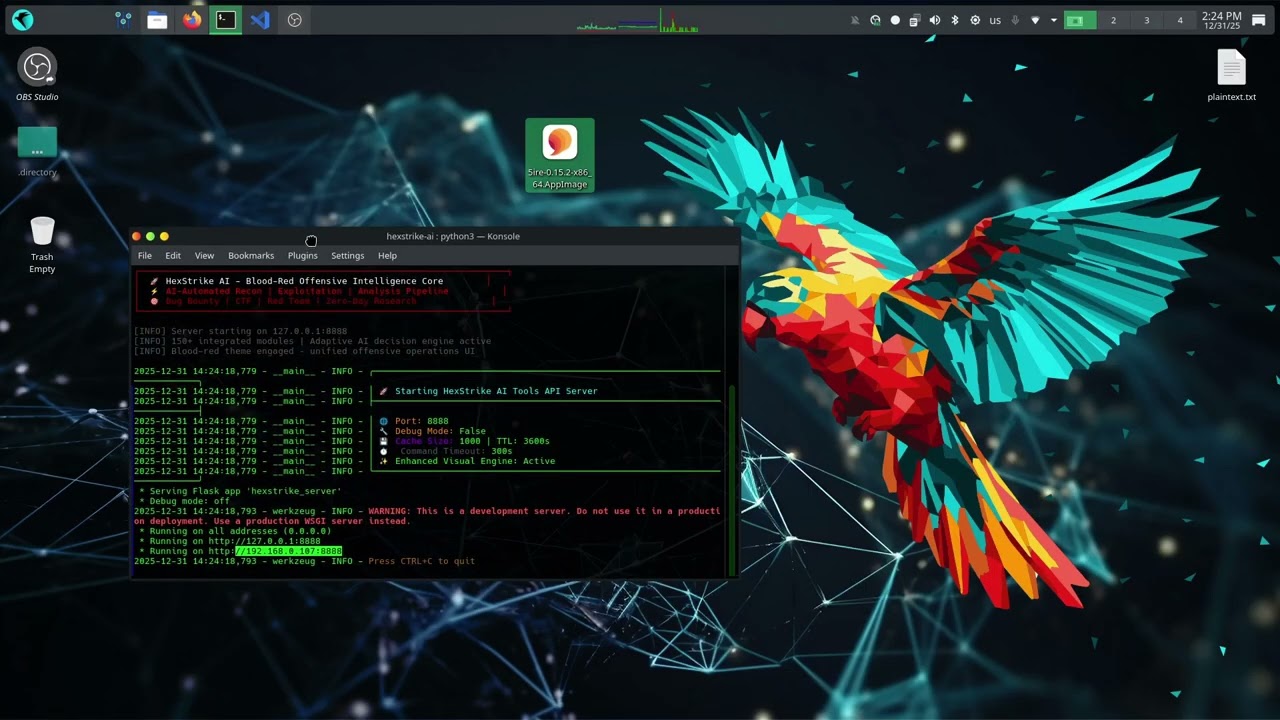Show the desktop using panel's far-right icon

1258,20
